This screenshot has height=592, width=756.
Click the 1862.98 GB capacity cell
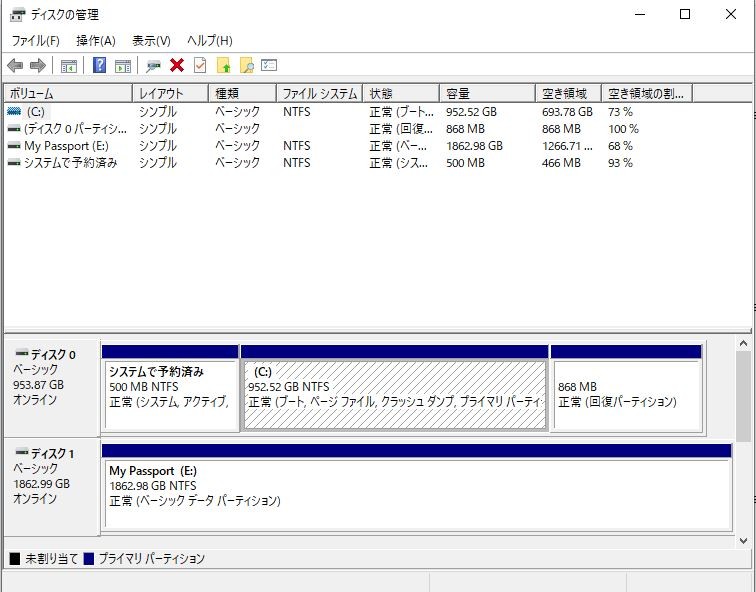tap(474, 146)
